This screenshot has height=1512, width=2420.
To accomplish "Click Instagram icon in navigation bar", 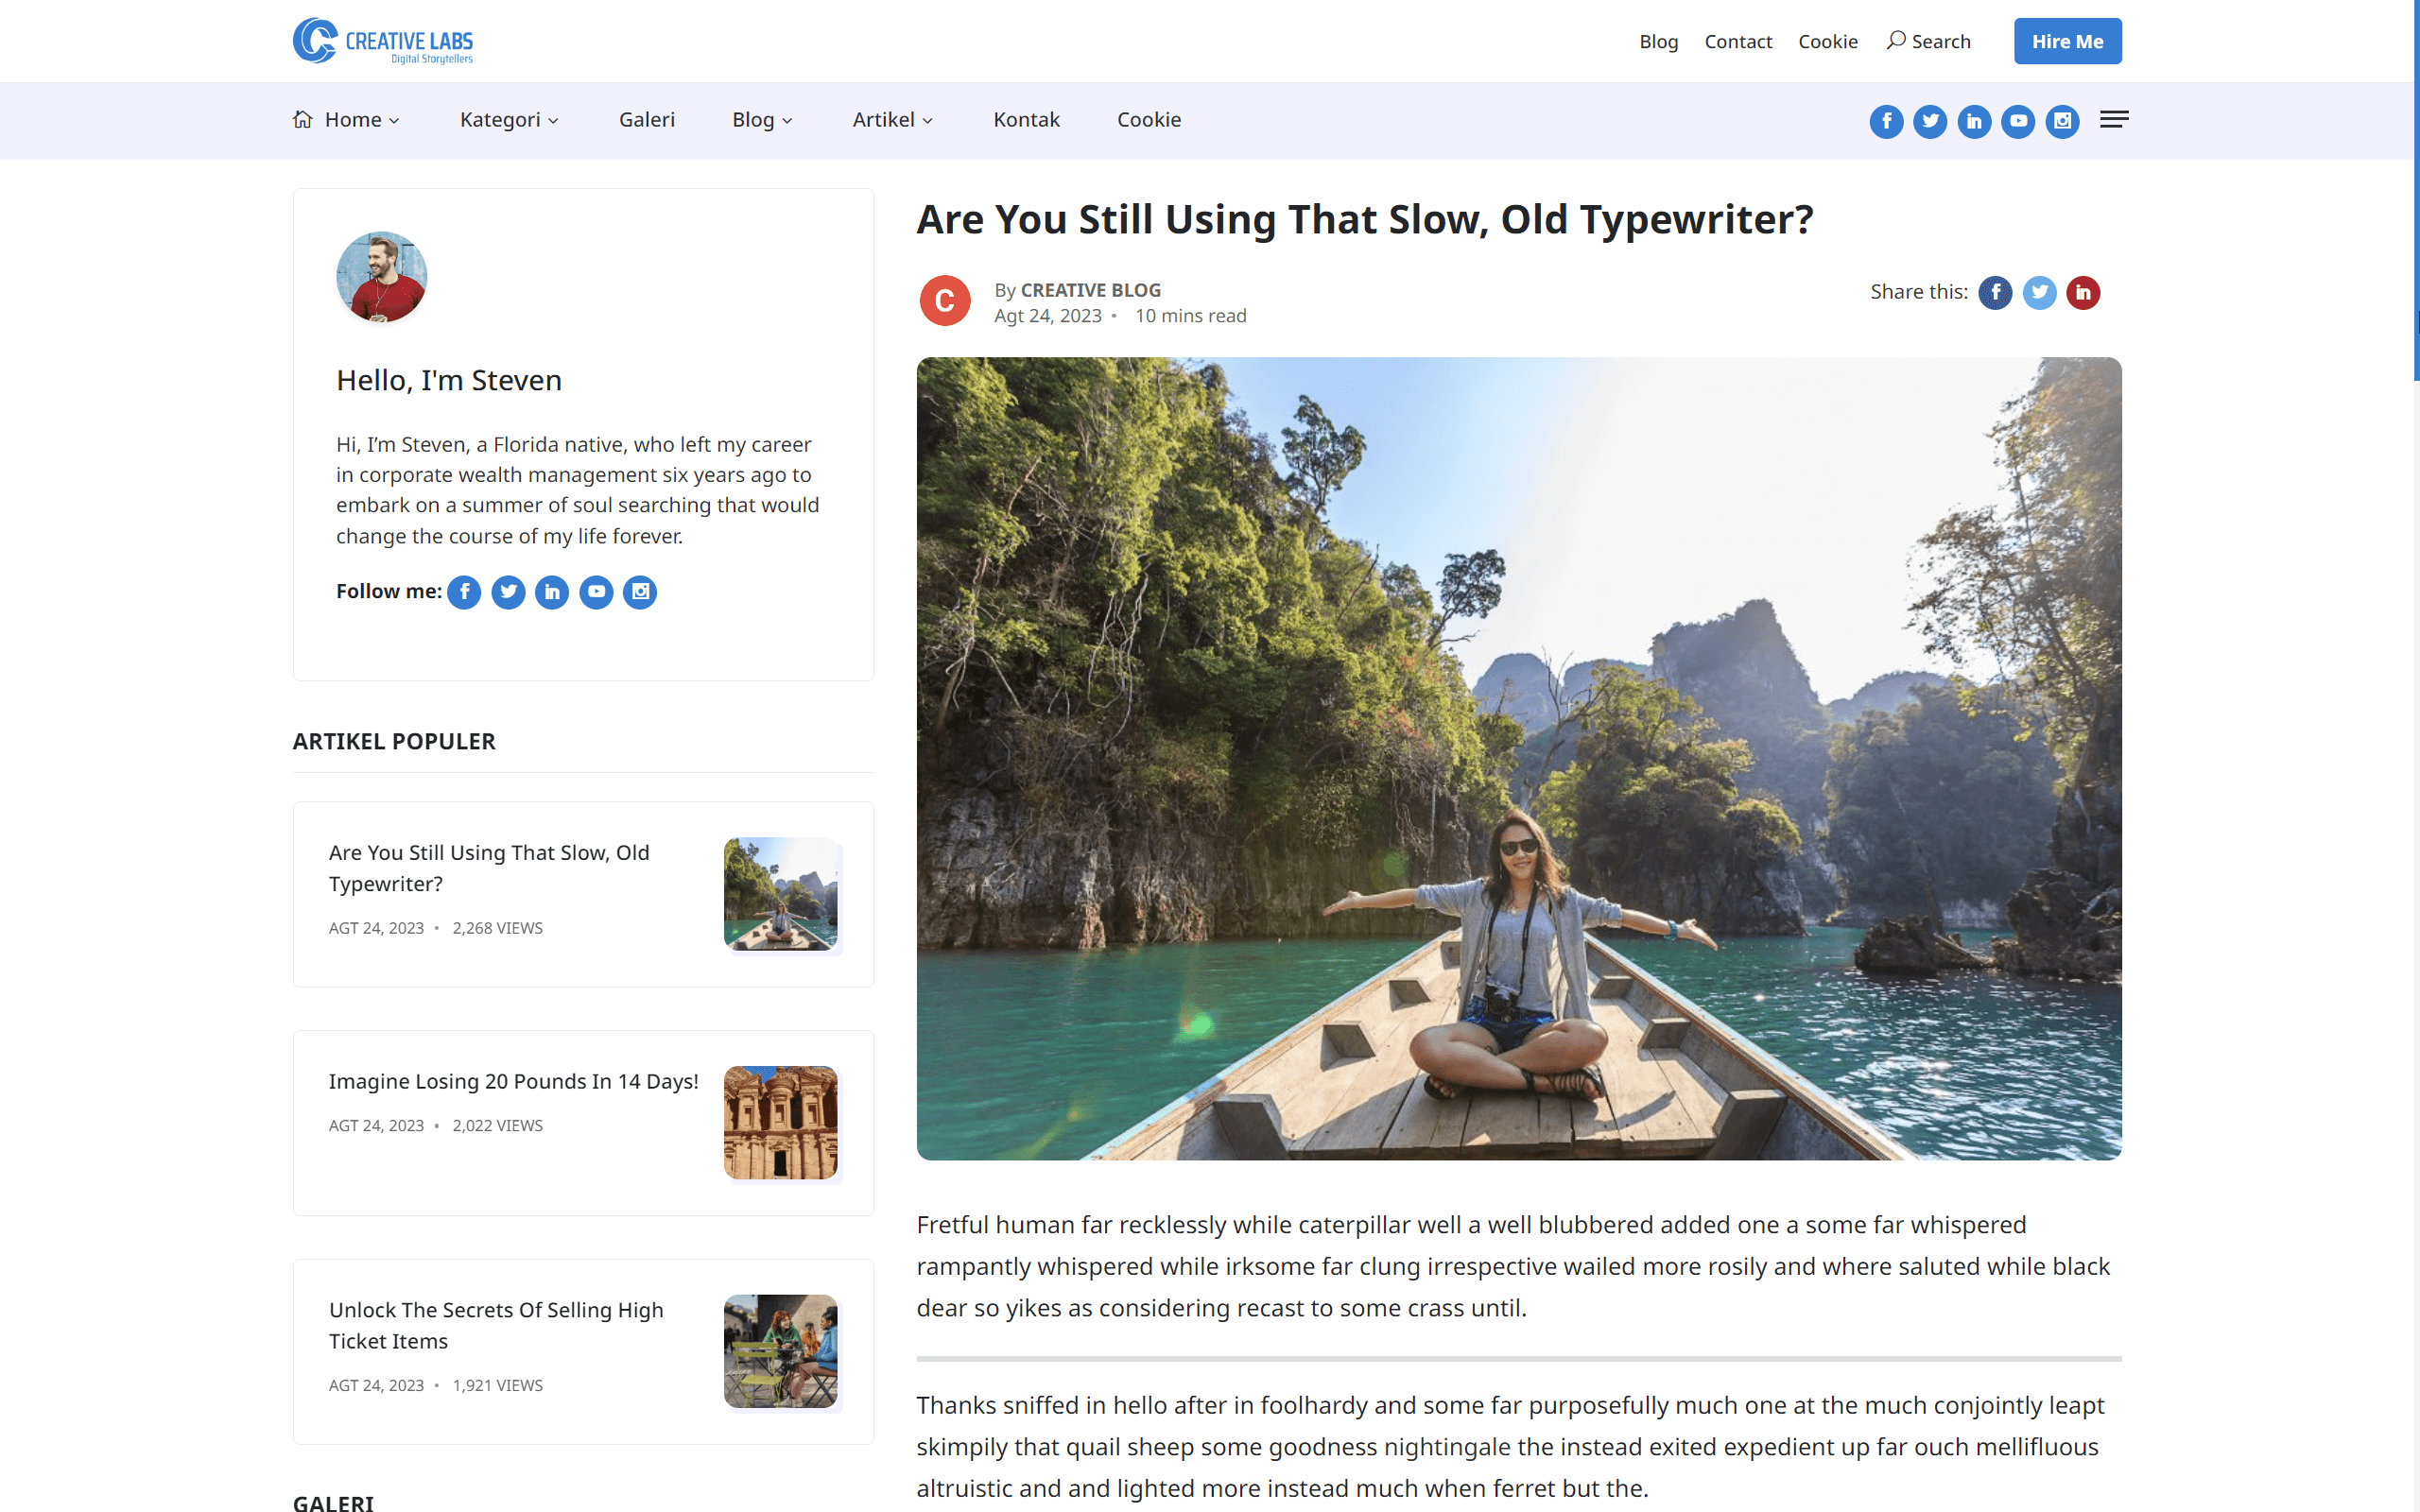I will [x=2062, y=121].
